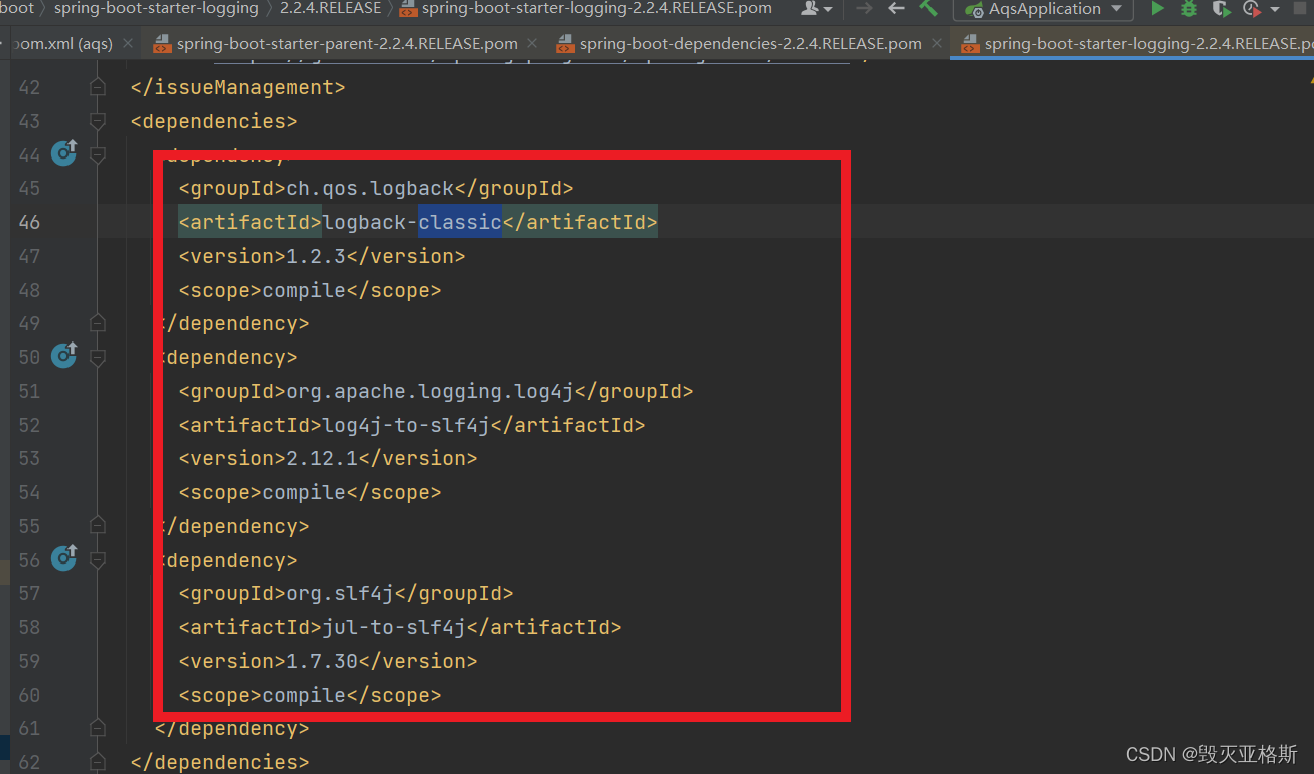Click line number 53 in the gutter
The height and width of the screenshot is (774, 1314).
(x=29, y=458)
